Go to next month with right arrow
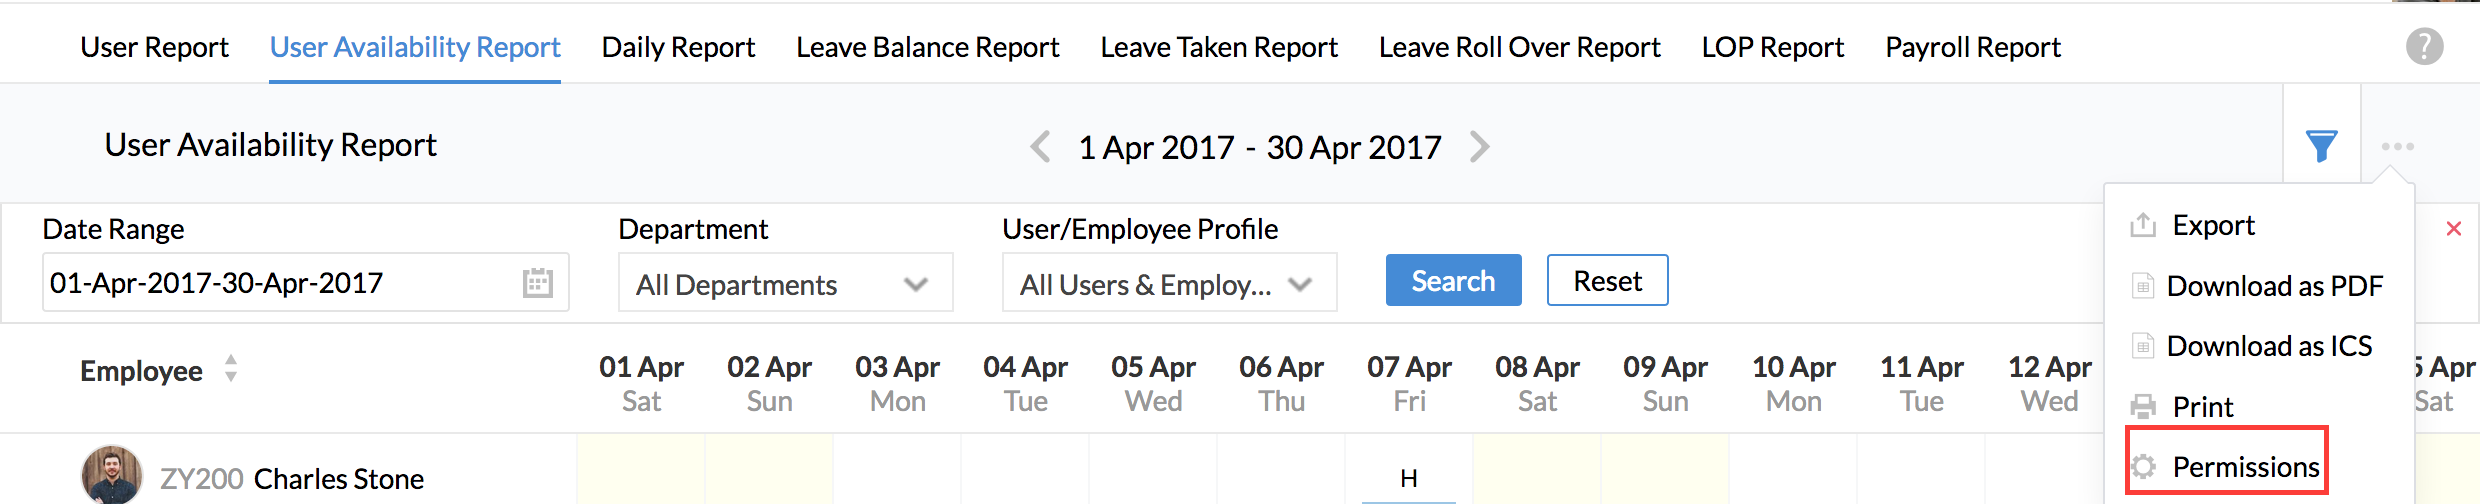The height and width of the screenshot is (504, 2480). point(1480,147)
